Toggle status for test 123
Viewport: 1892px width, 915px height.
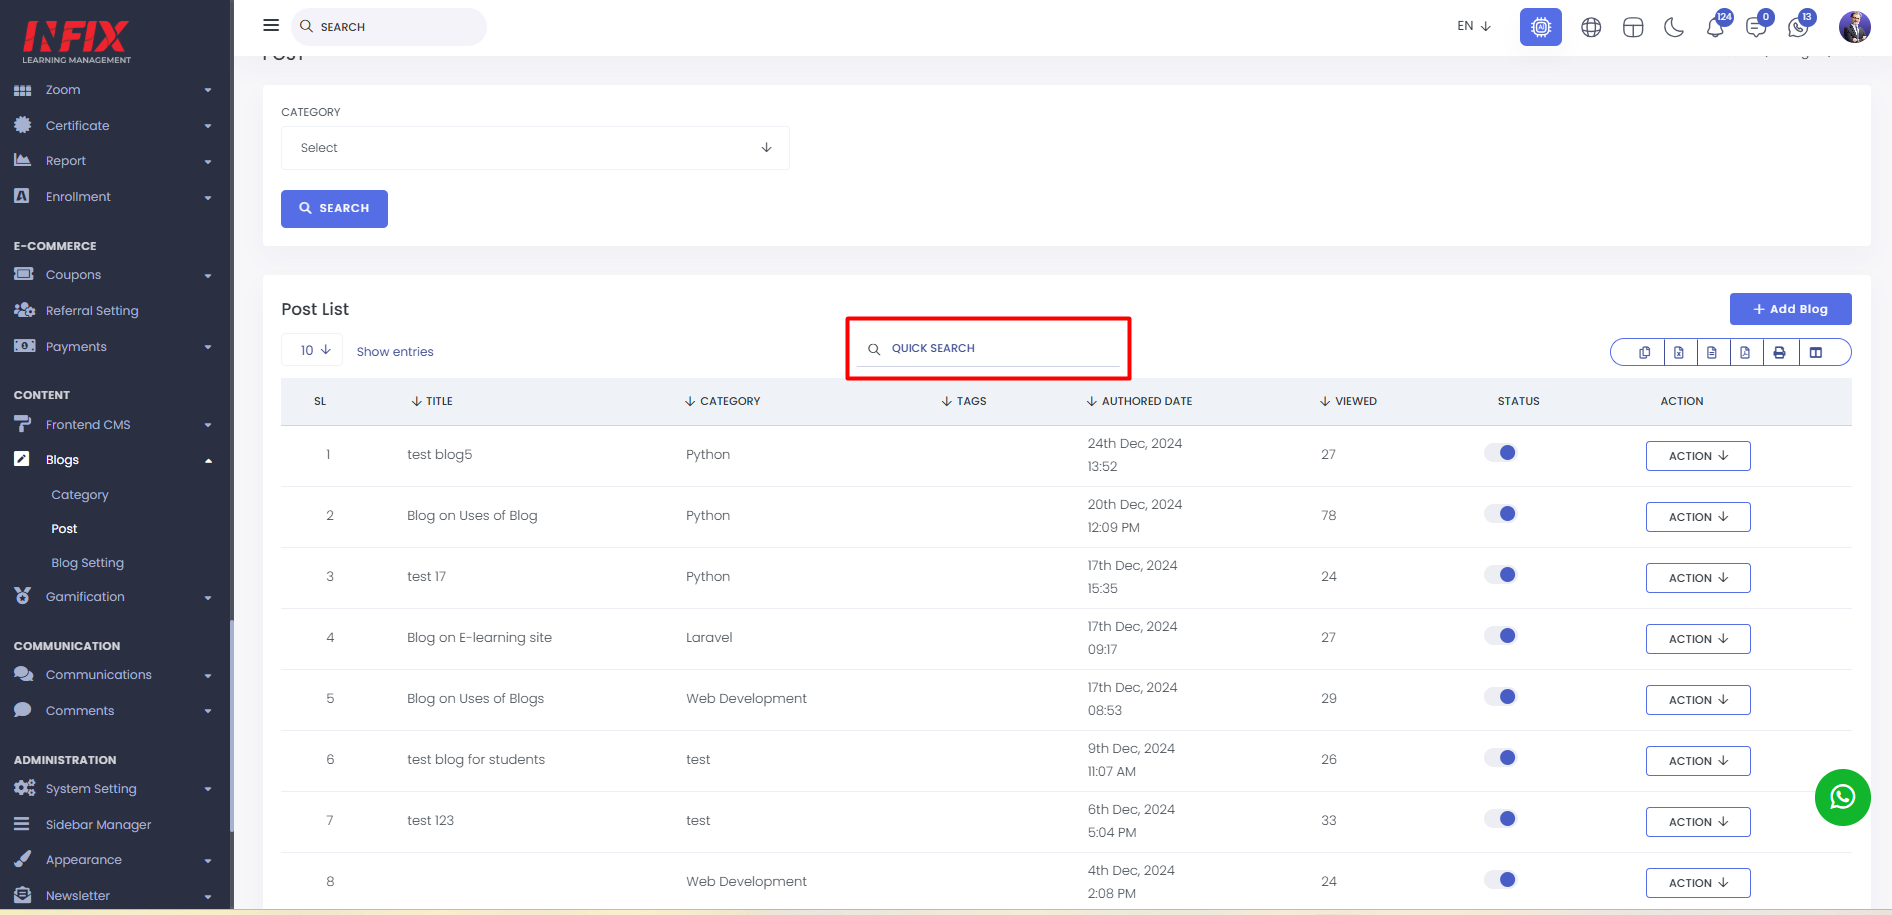pyautogui.click(x=1500, y=819)
